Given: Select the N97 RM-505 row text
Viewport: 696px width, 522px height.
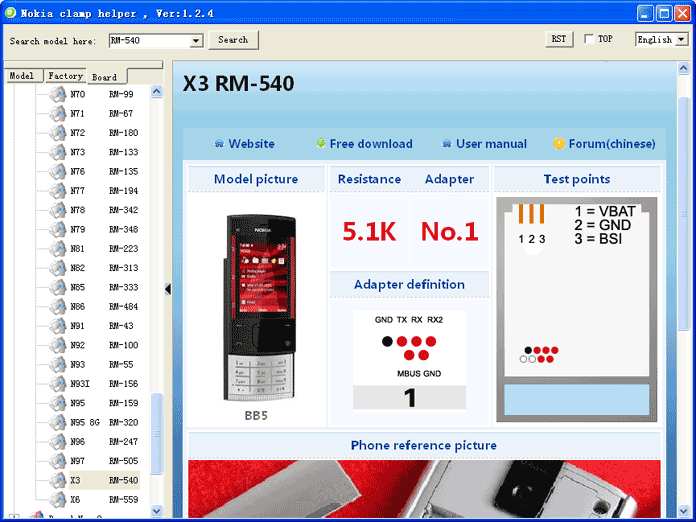Looking at the screenshot, I should point(104,461).
